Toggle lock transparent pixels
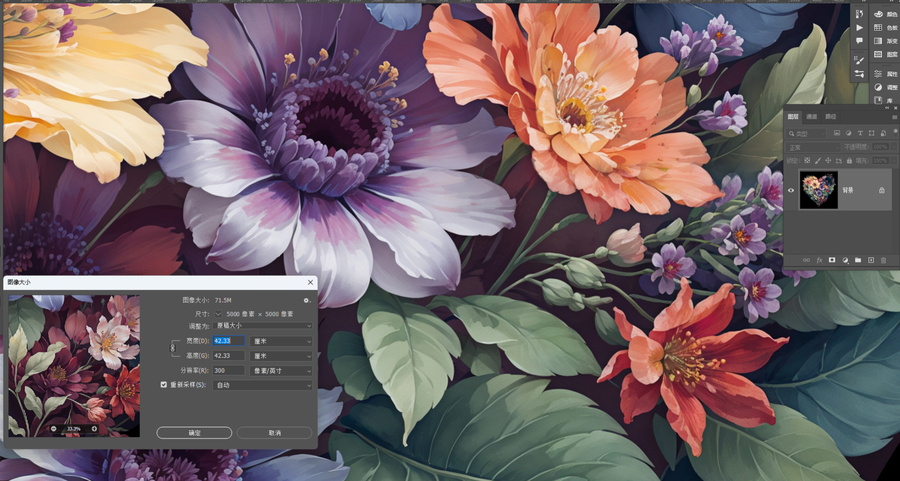The image size is (900, 481). click(x=807, y=161)
